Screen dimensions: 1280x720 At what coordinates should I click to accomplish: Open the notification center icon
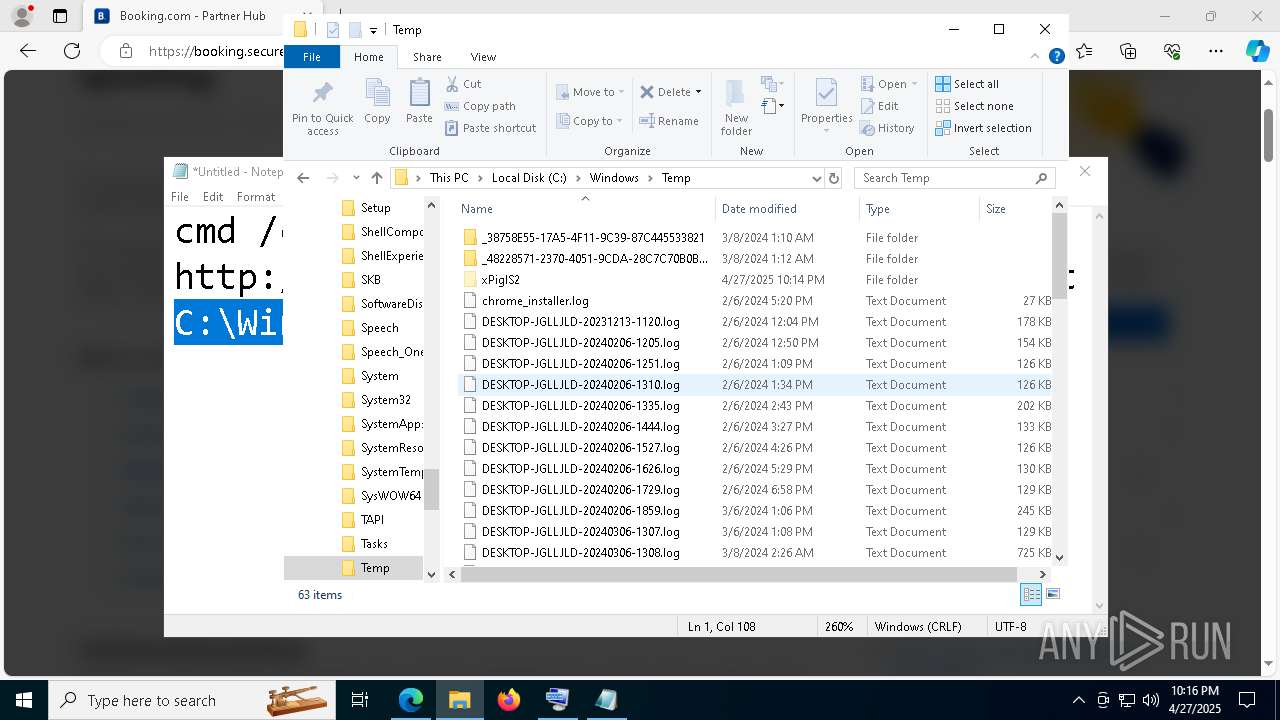pos(1247,700)
